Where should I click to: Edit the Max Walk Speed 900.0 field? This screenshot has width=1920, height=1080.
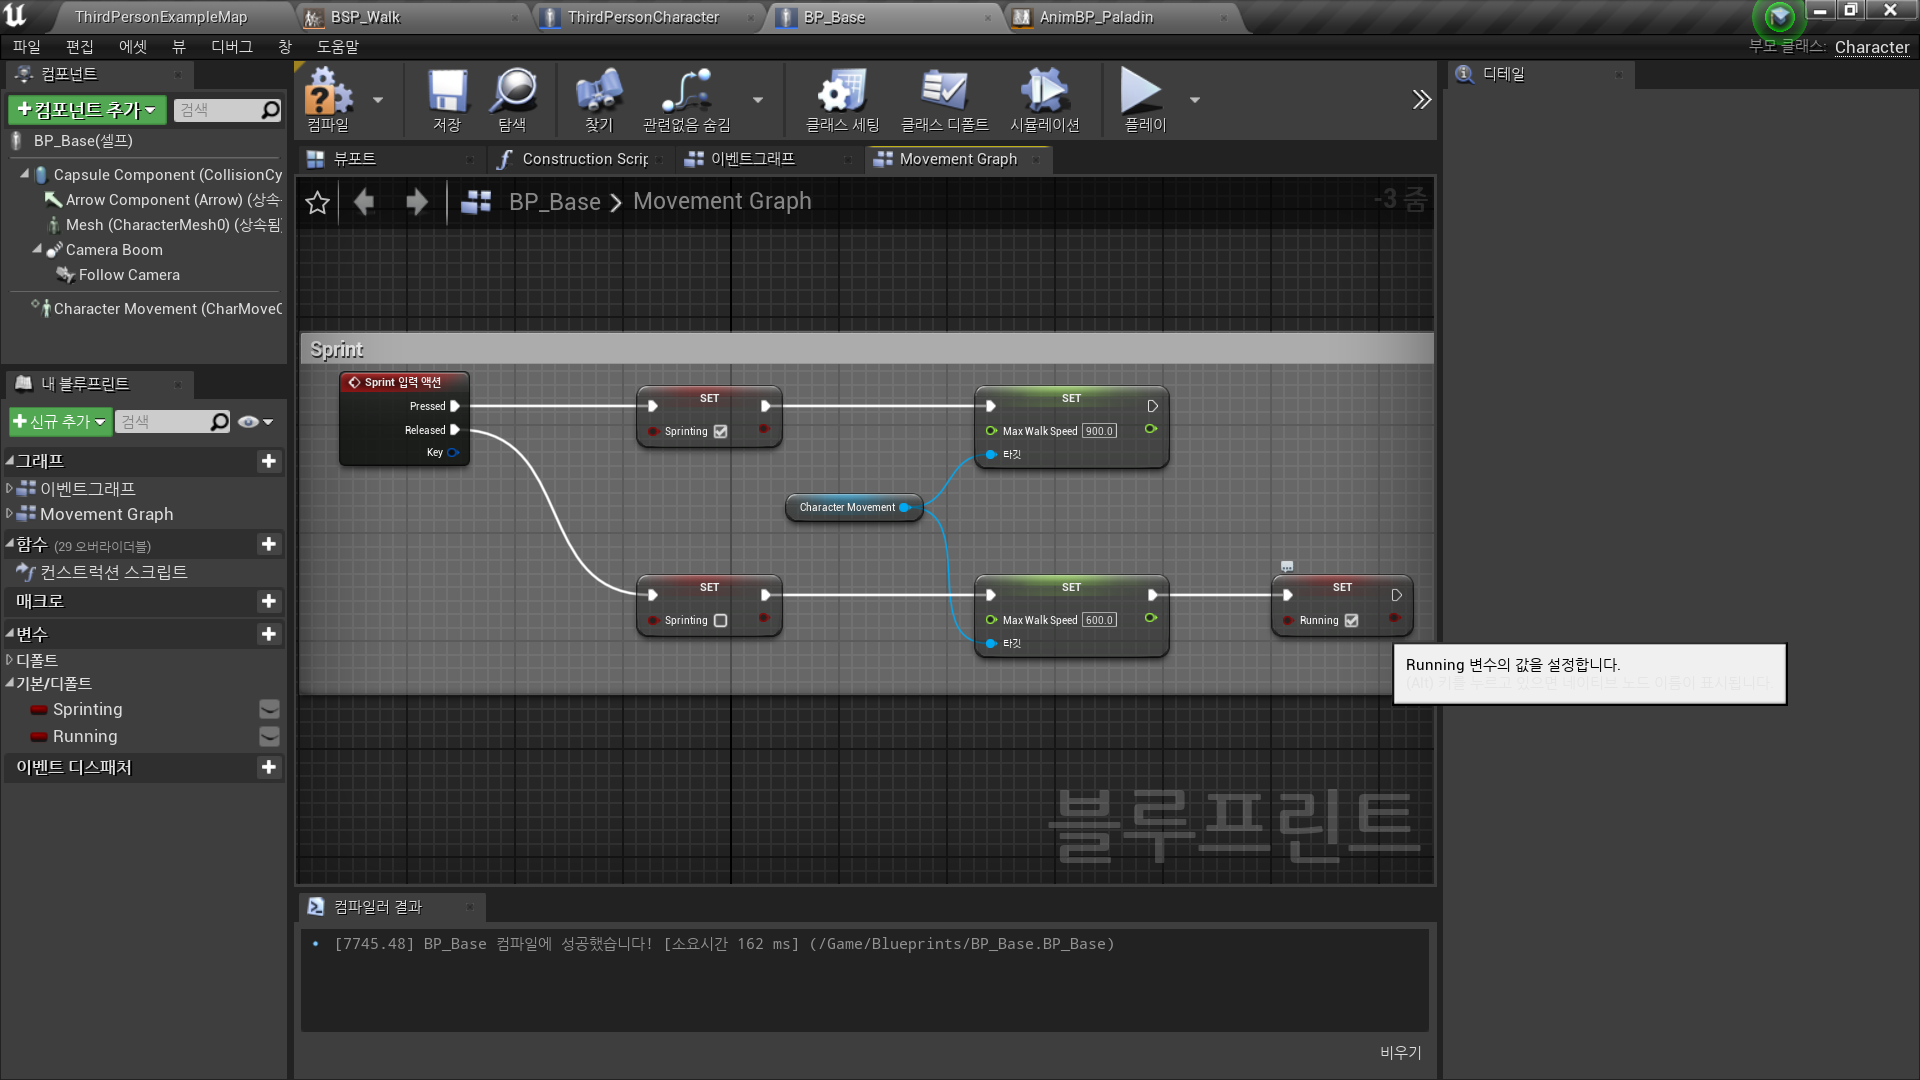1099,432
